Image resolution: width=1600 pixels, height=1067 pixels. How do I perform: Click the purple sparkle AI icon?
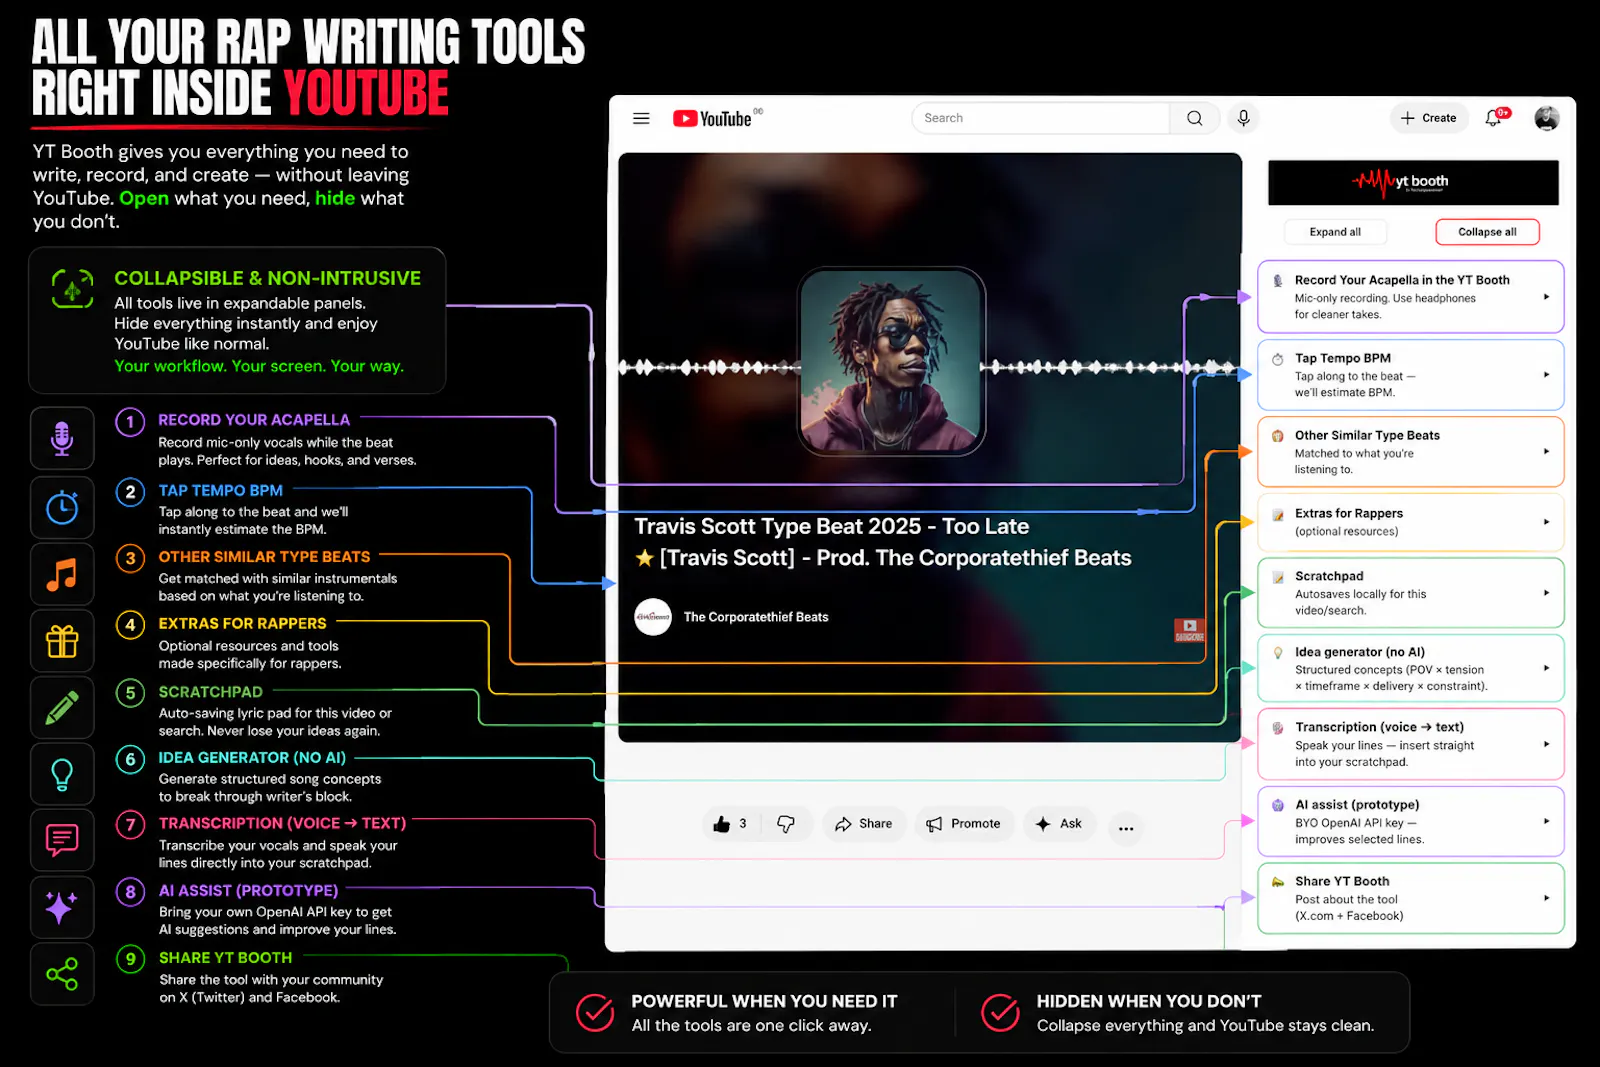[62, 907]
